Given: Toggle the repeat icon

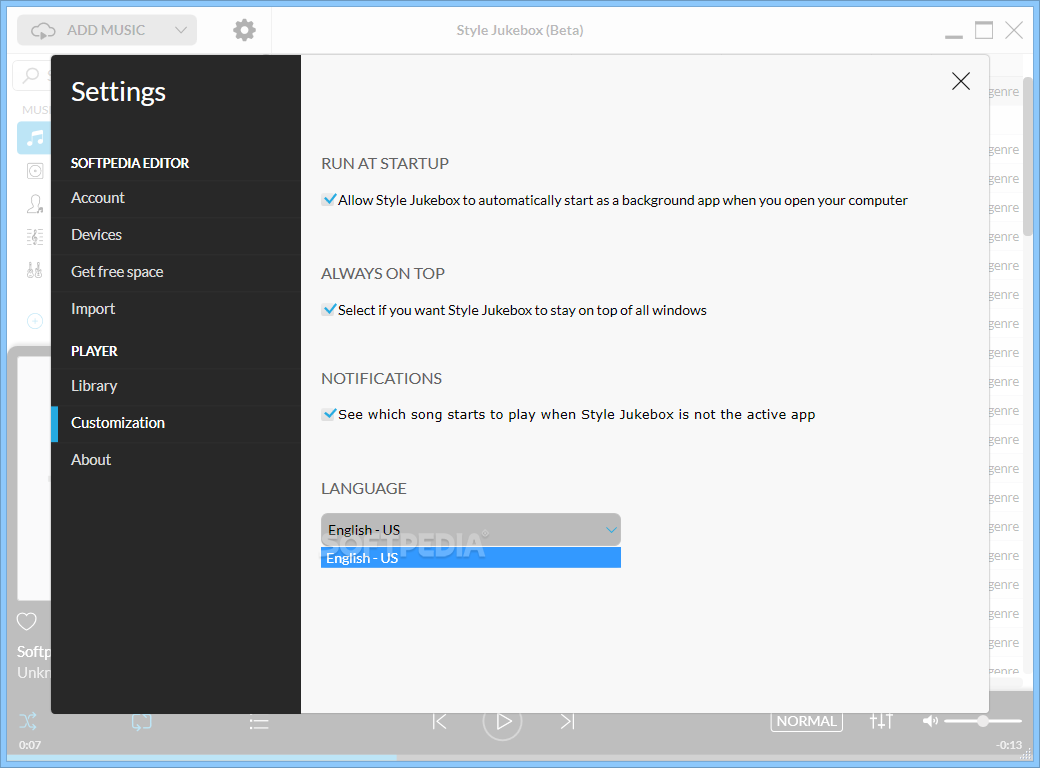Looking at the screenshot, I should click(x=141, y=722).
